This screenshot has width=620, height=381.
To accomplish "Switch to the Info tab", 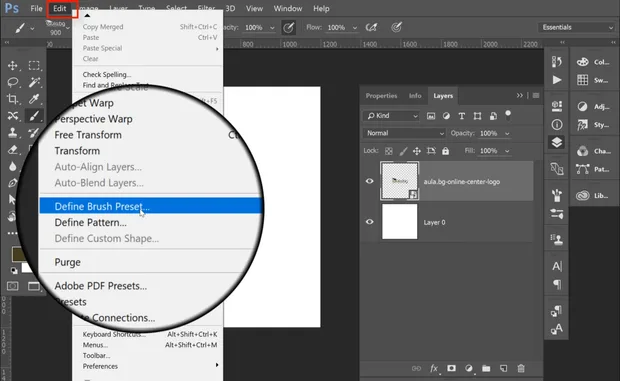I will tap(415, 96).
